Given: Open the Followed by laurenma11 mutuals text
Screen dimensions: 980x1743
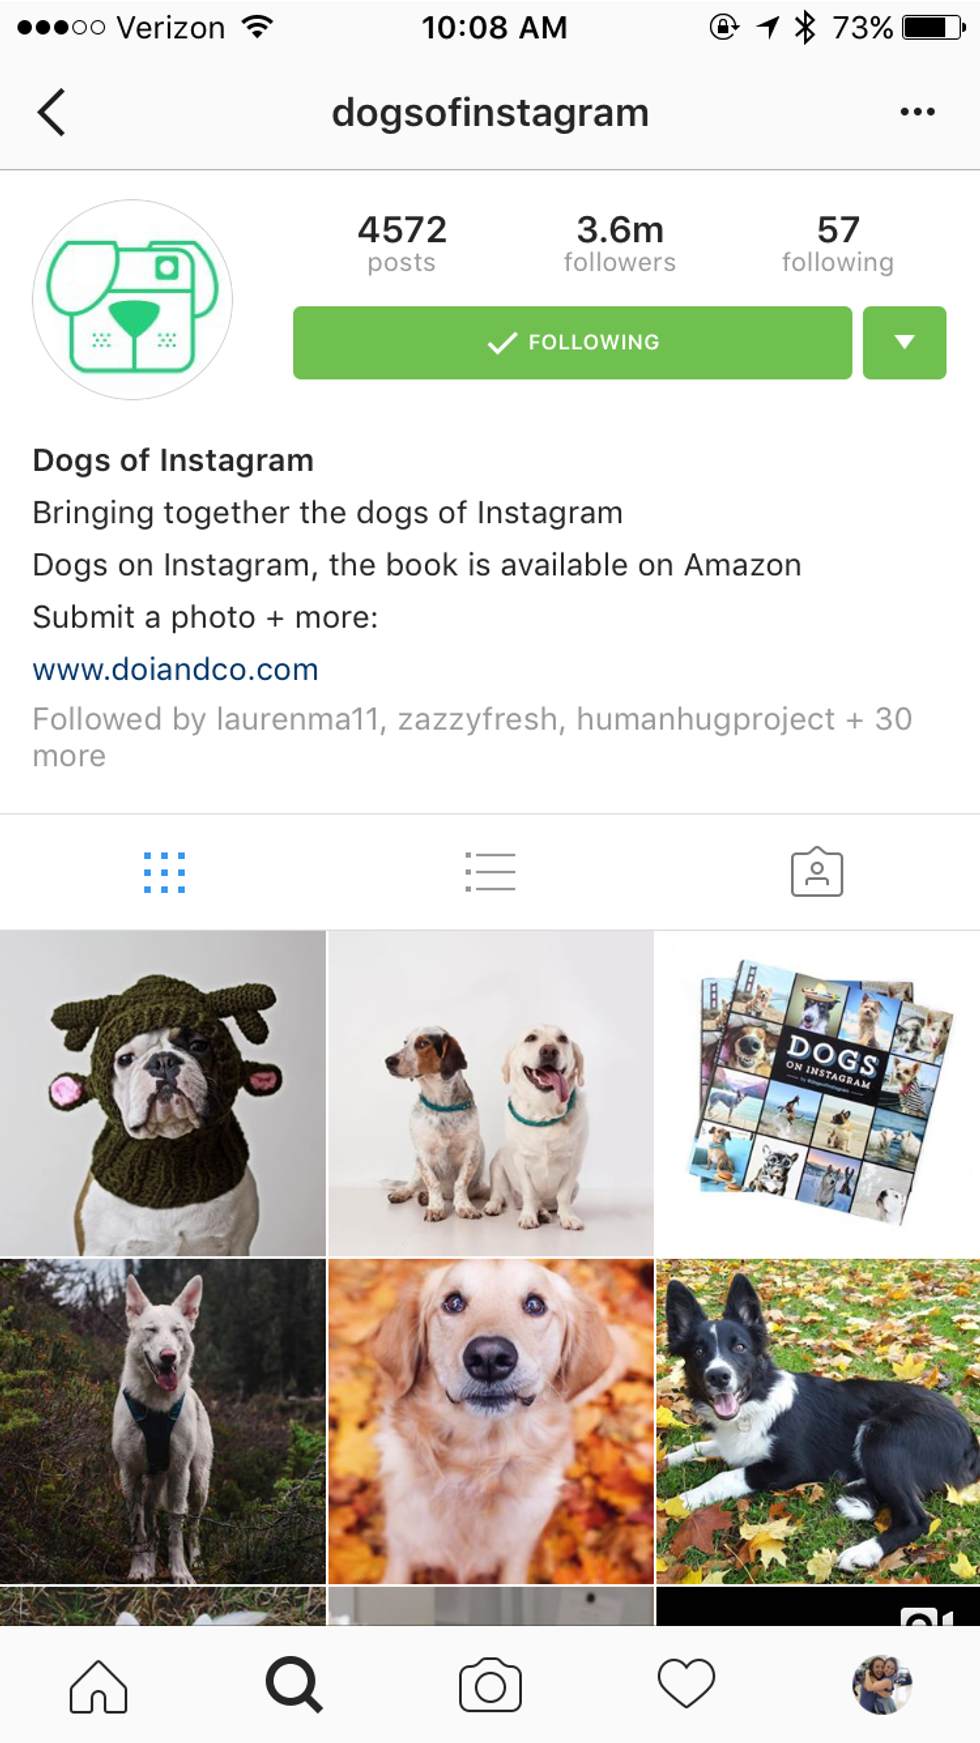Looking at the screenshot, I should (472, 737).
